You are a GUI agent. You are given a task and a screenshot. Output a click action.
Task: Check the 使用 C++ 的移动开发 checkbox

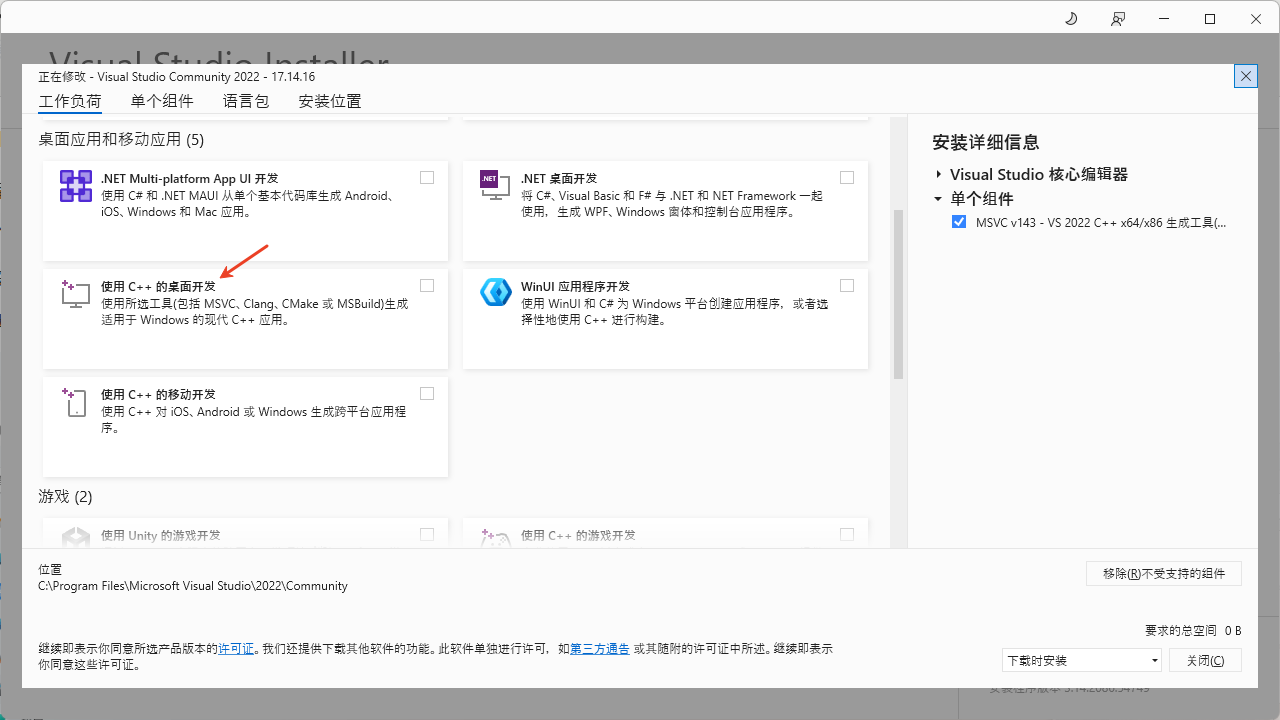[427, 394]
